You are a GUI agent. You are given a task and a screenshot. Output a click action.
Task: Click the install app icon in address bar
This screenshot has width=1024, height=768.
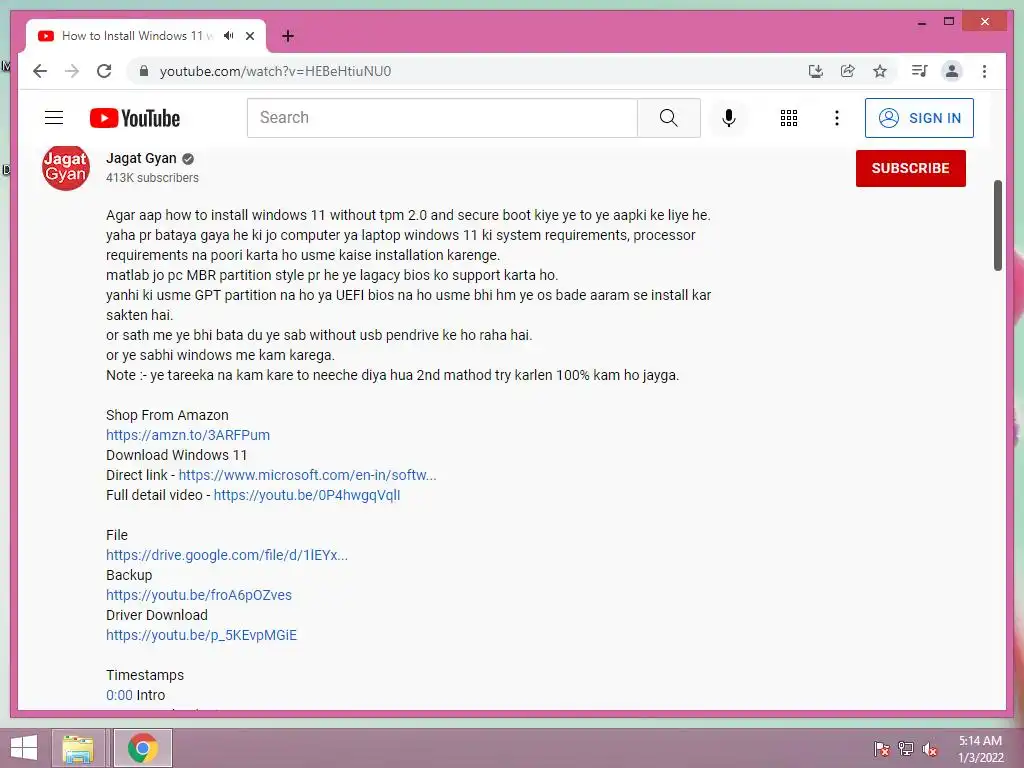point(815,71)
